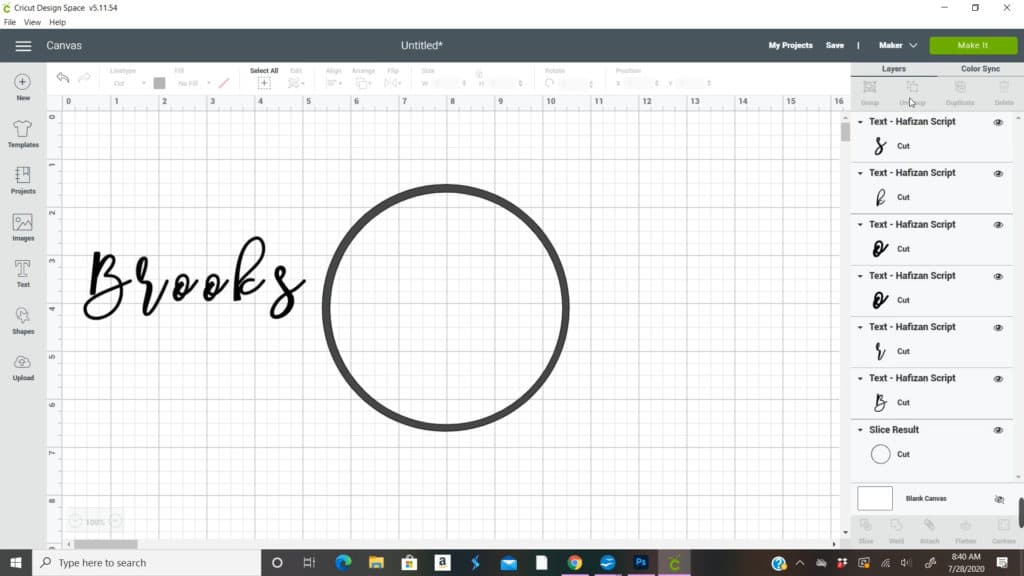Click the Fill color swatch with red slash
This screenshot has width=1024, height=576.
pyautogui.click(x=224, y=83)
